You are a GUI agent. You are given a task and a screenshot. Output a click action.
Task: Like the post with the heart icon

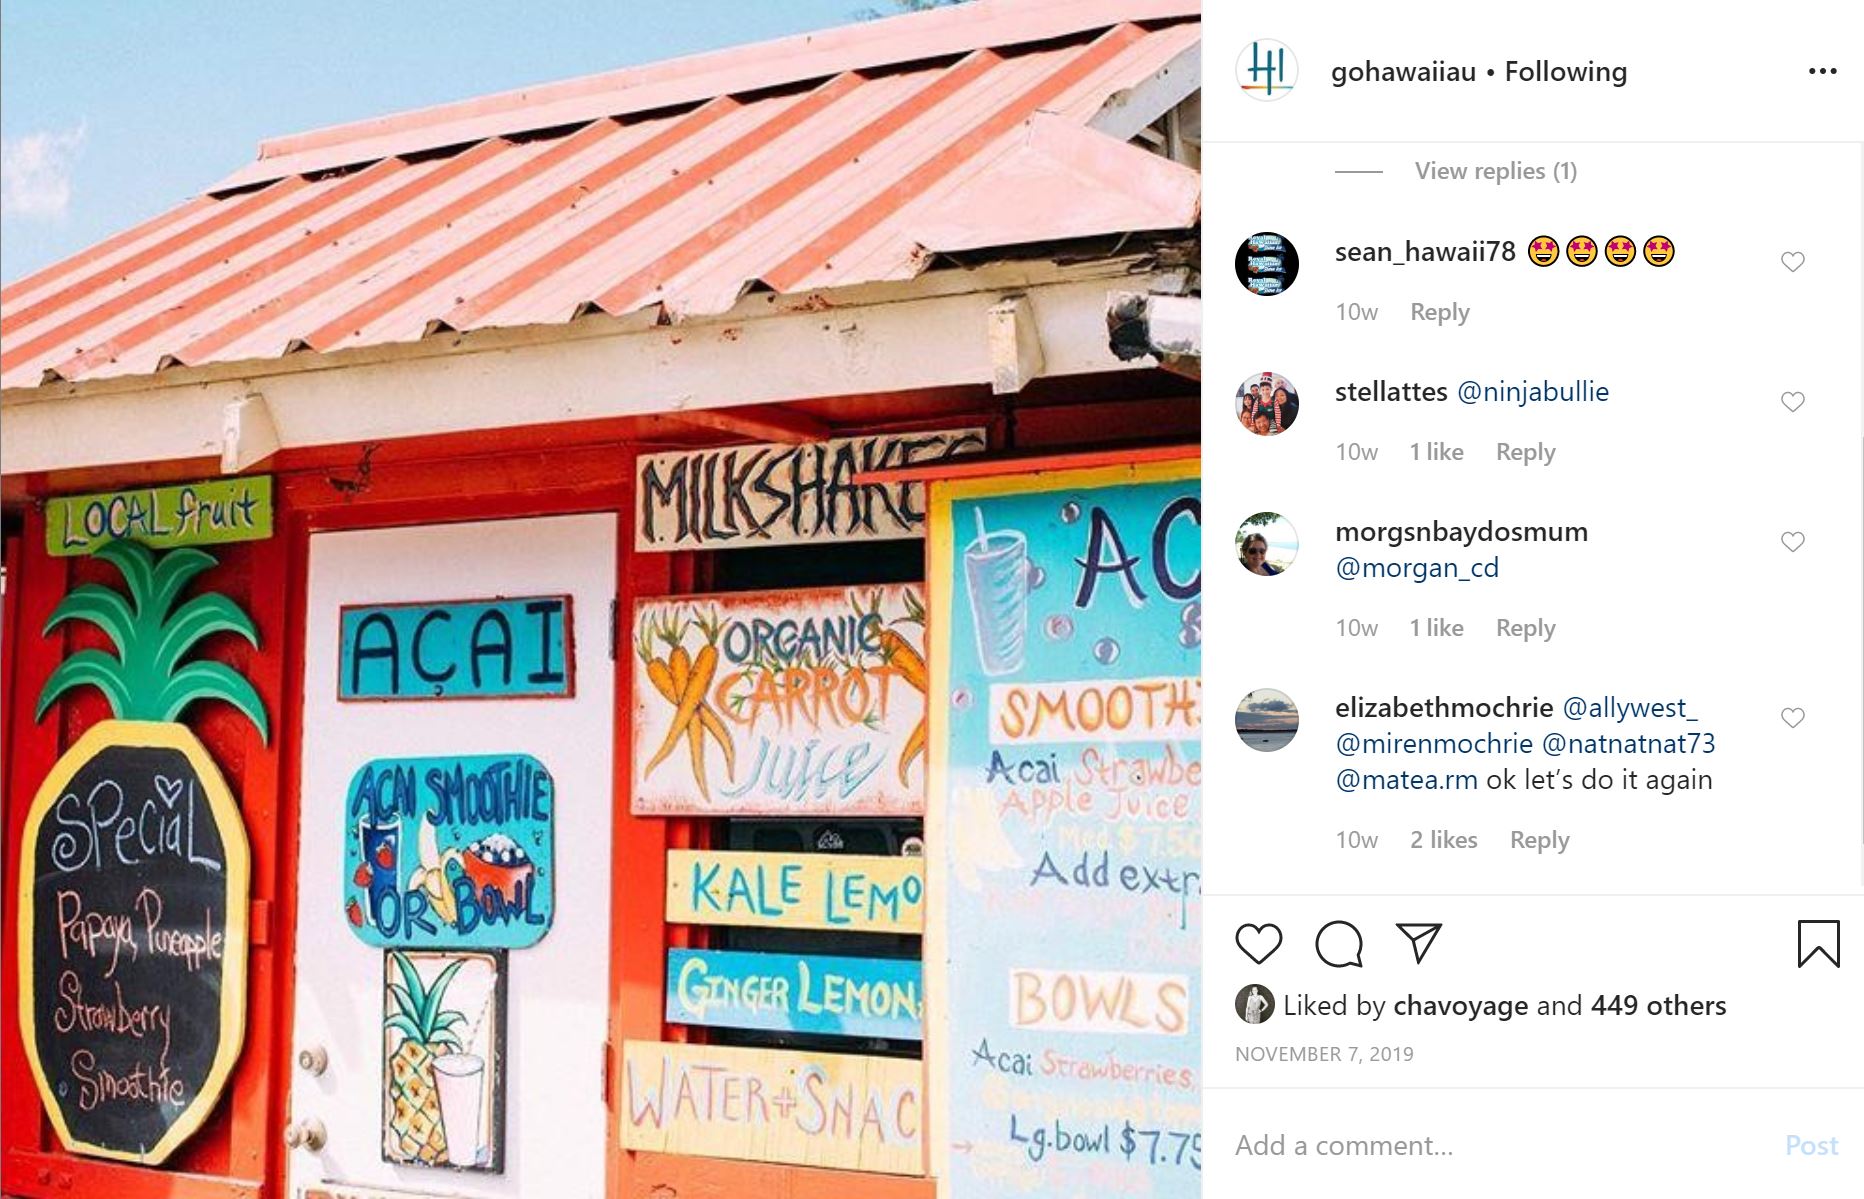coord(1258,944)
